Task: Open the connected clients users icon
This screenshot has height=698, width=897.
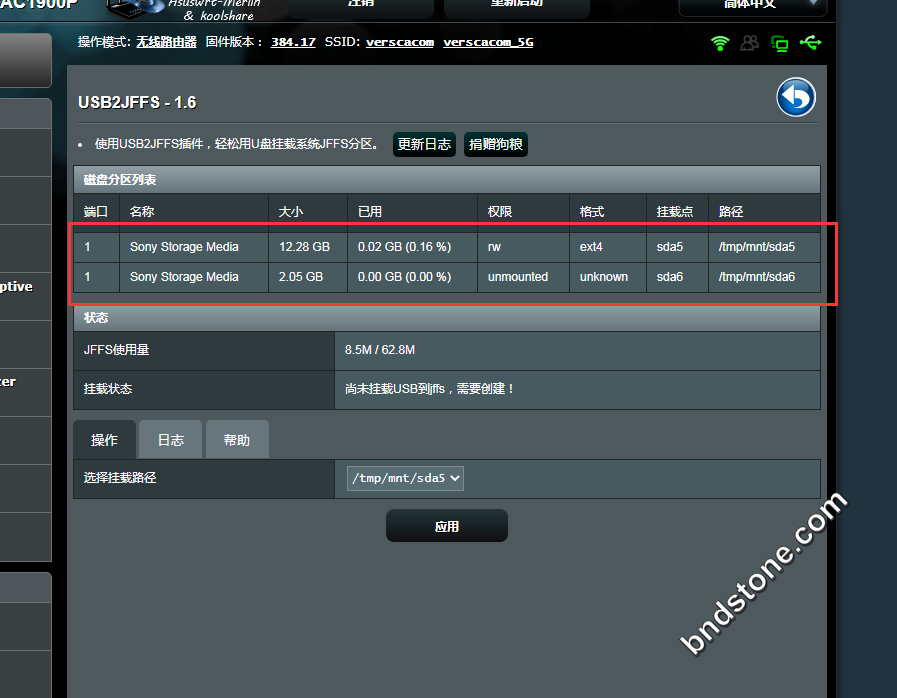Action: pyautogui.click(x=749, y=43)
